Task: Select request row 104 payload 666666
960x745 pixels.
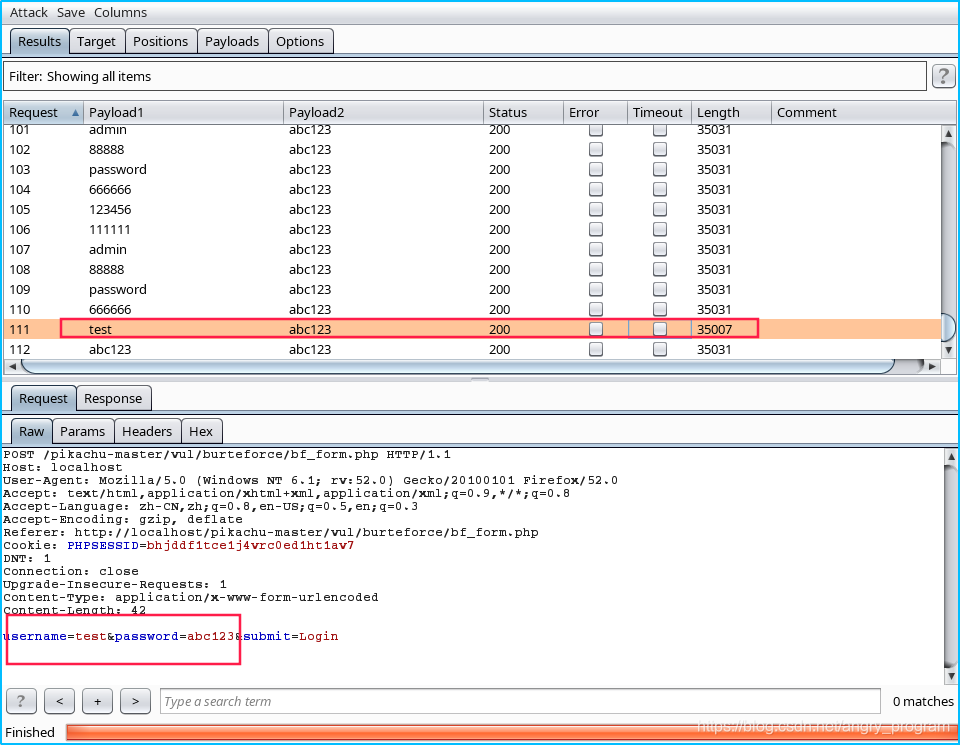Action: coord(472,190)
